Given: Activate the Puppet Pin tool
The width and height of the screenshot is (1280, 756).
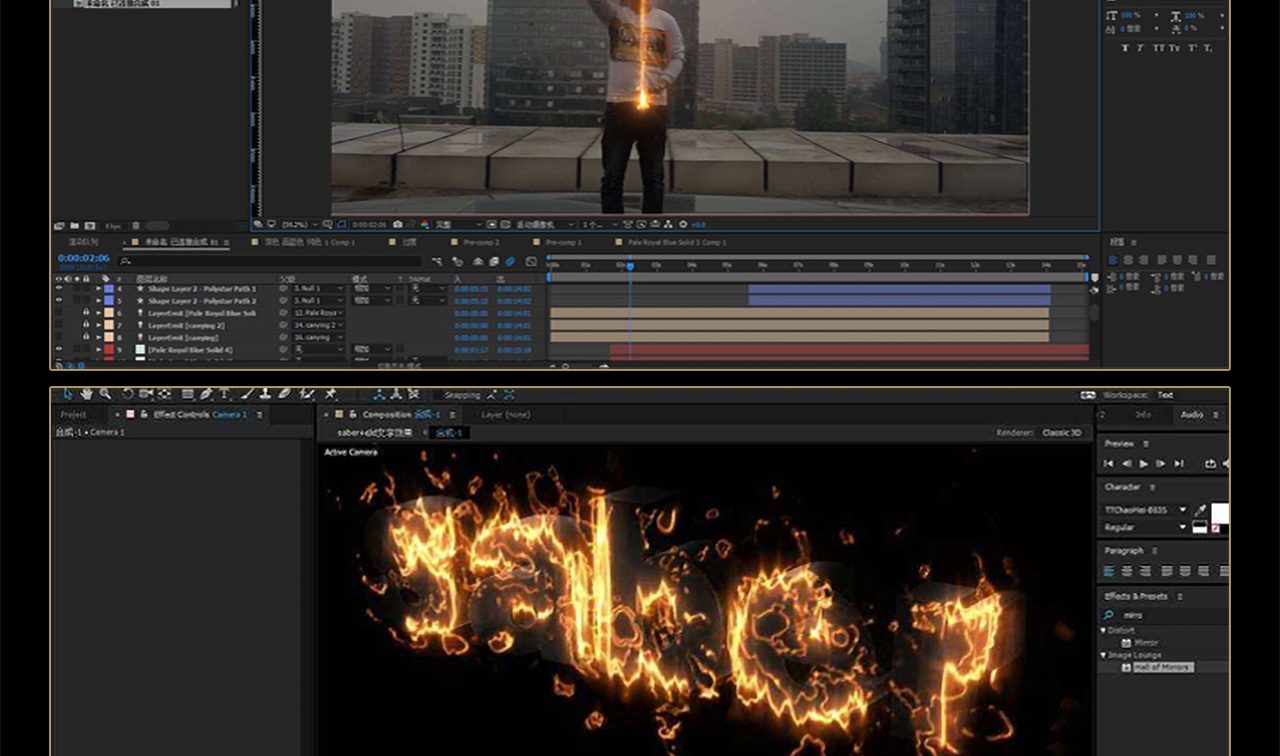Looking at the screenshot, I should point(331,395).
